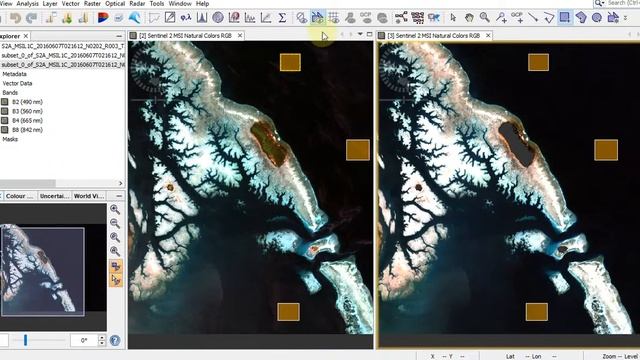
Task: Open the Analysis menu
Action: (27, 4)
